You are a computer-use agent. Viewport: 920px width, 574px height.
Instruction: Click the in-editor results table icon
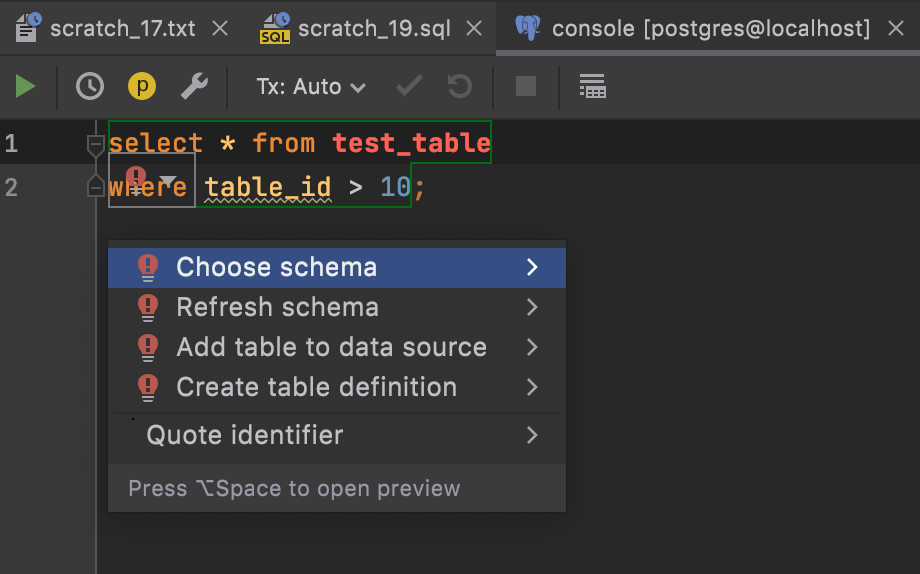(593, 86)
